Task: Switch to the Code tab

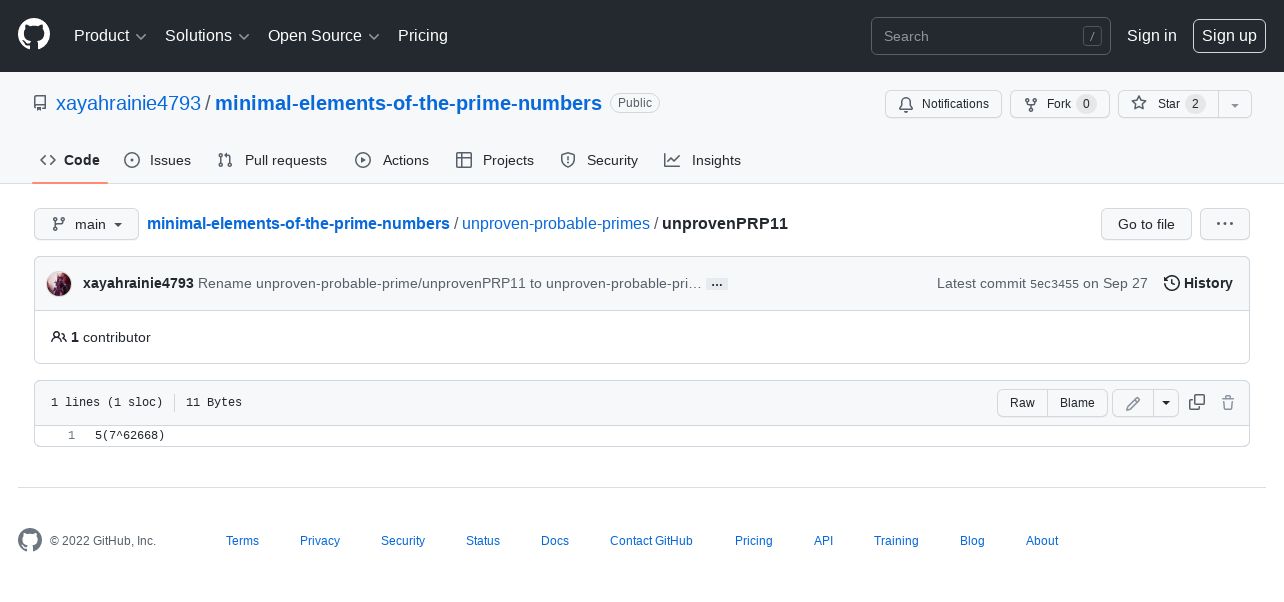Action: coord(70,160)
